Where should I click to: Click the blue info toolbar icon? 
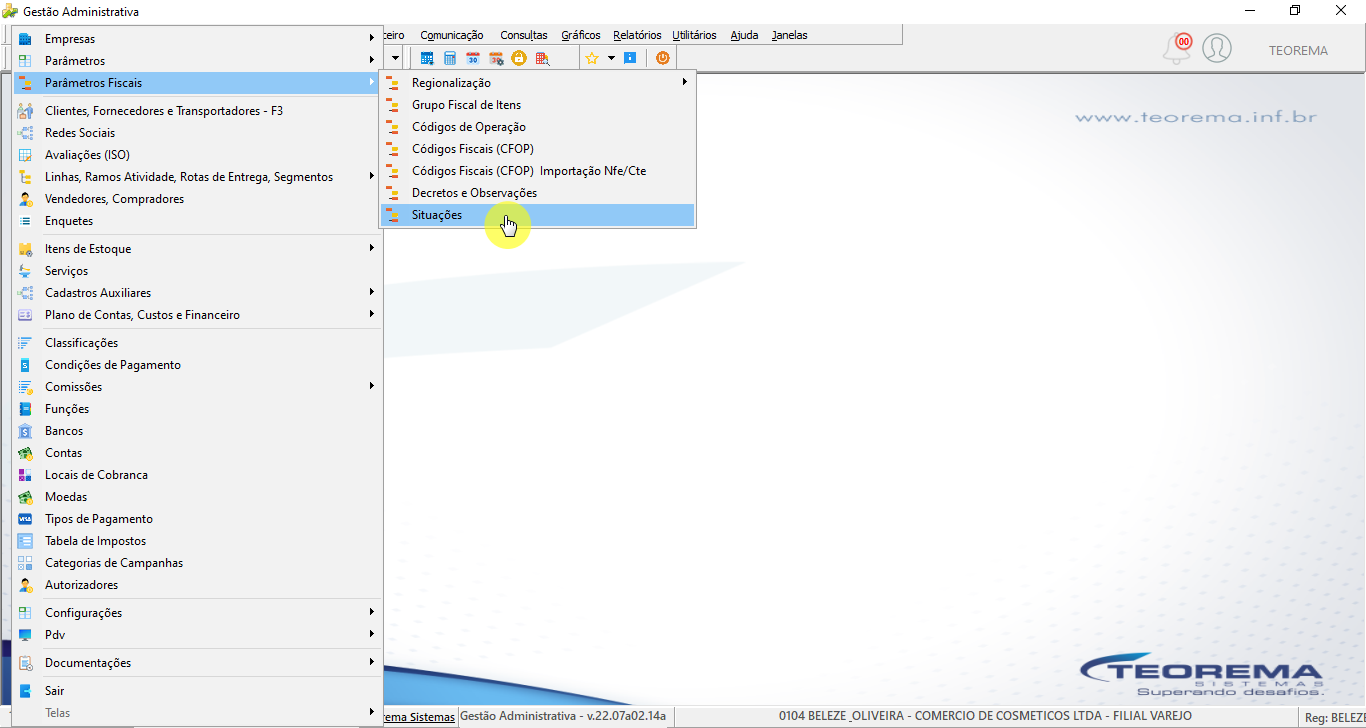point(630,58)
